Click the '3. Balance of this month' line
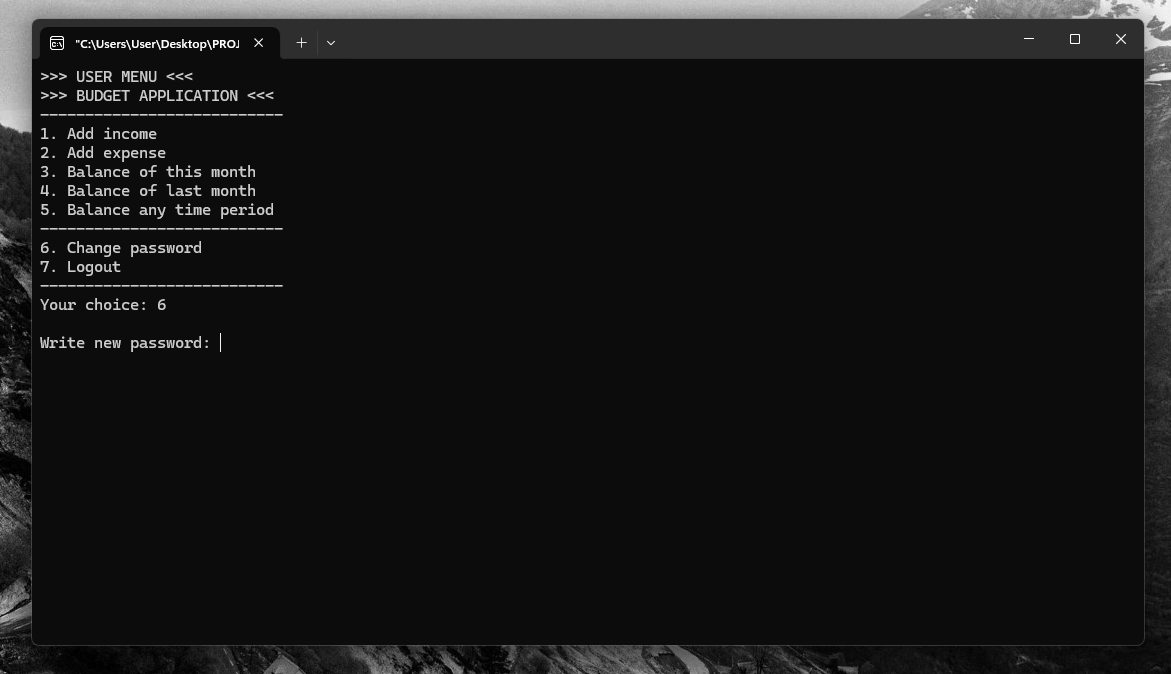The width and height of the screenshot is (1171, 674). [148, 172]
